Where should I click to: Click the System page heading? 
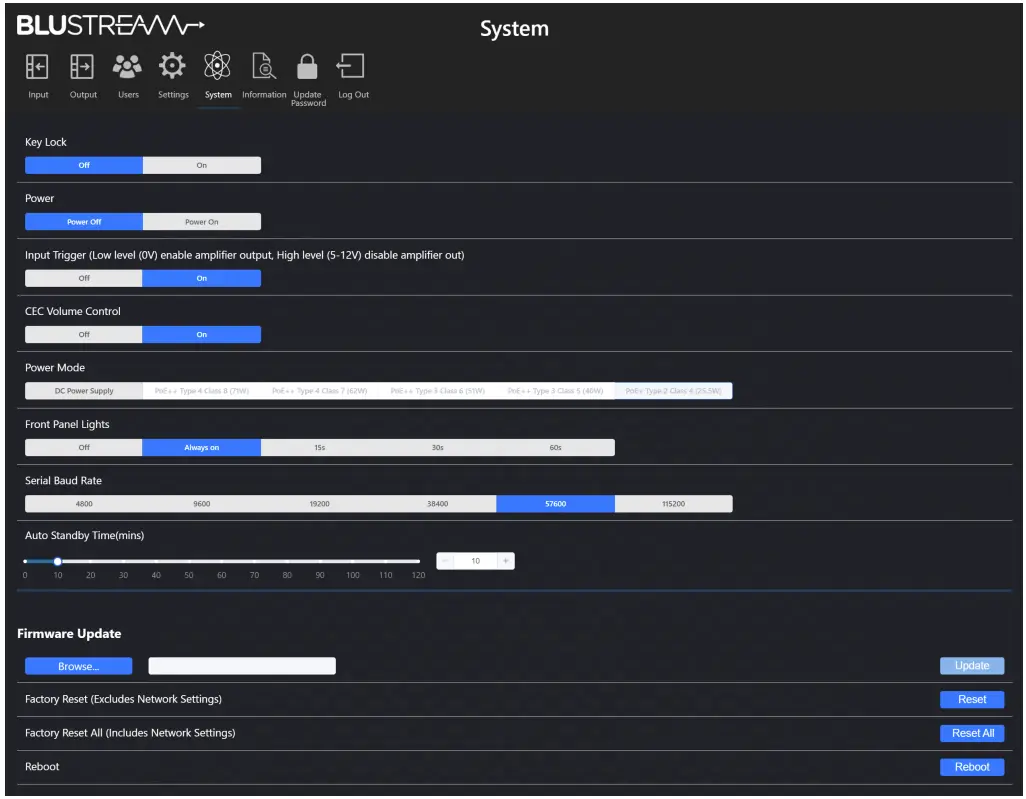tap(514, 29)
